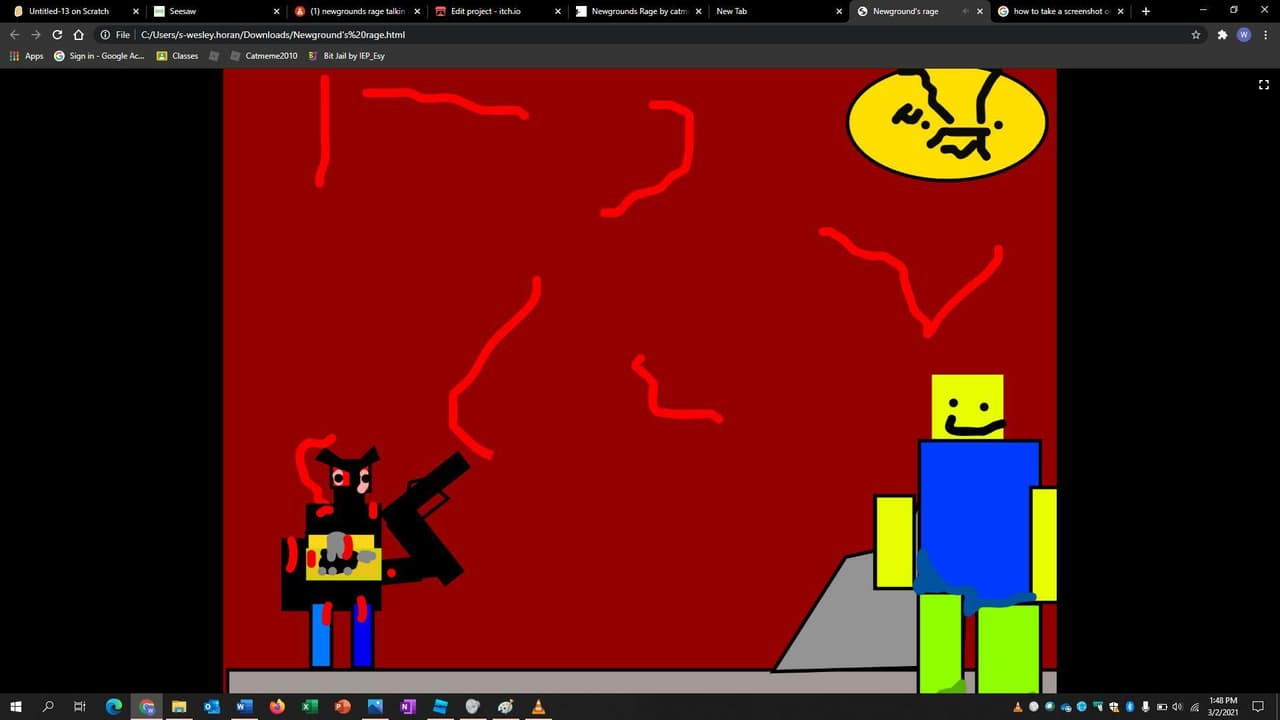Switch to the Seesaw tab
The width and height of the screenshot is (1280, 720).
pos(215,11)
